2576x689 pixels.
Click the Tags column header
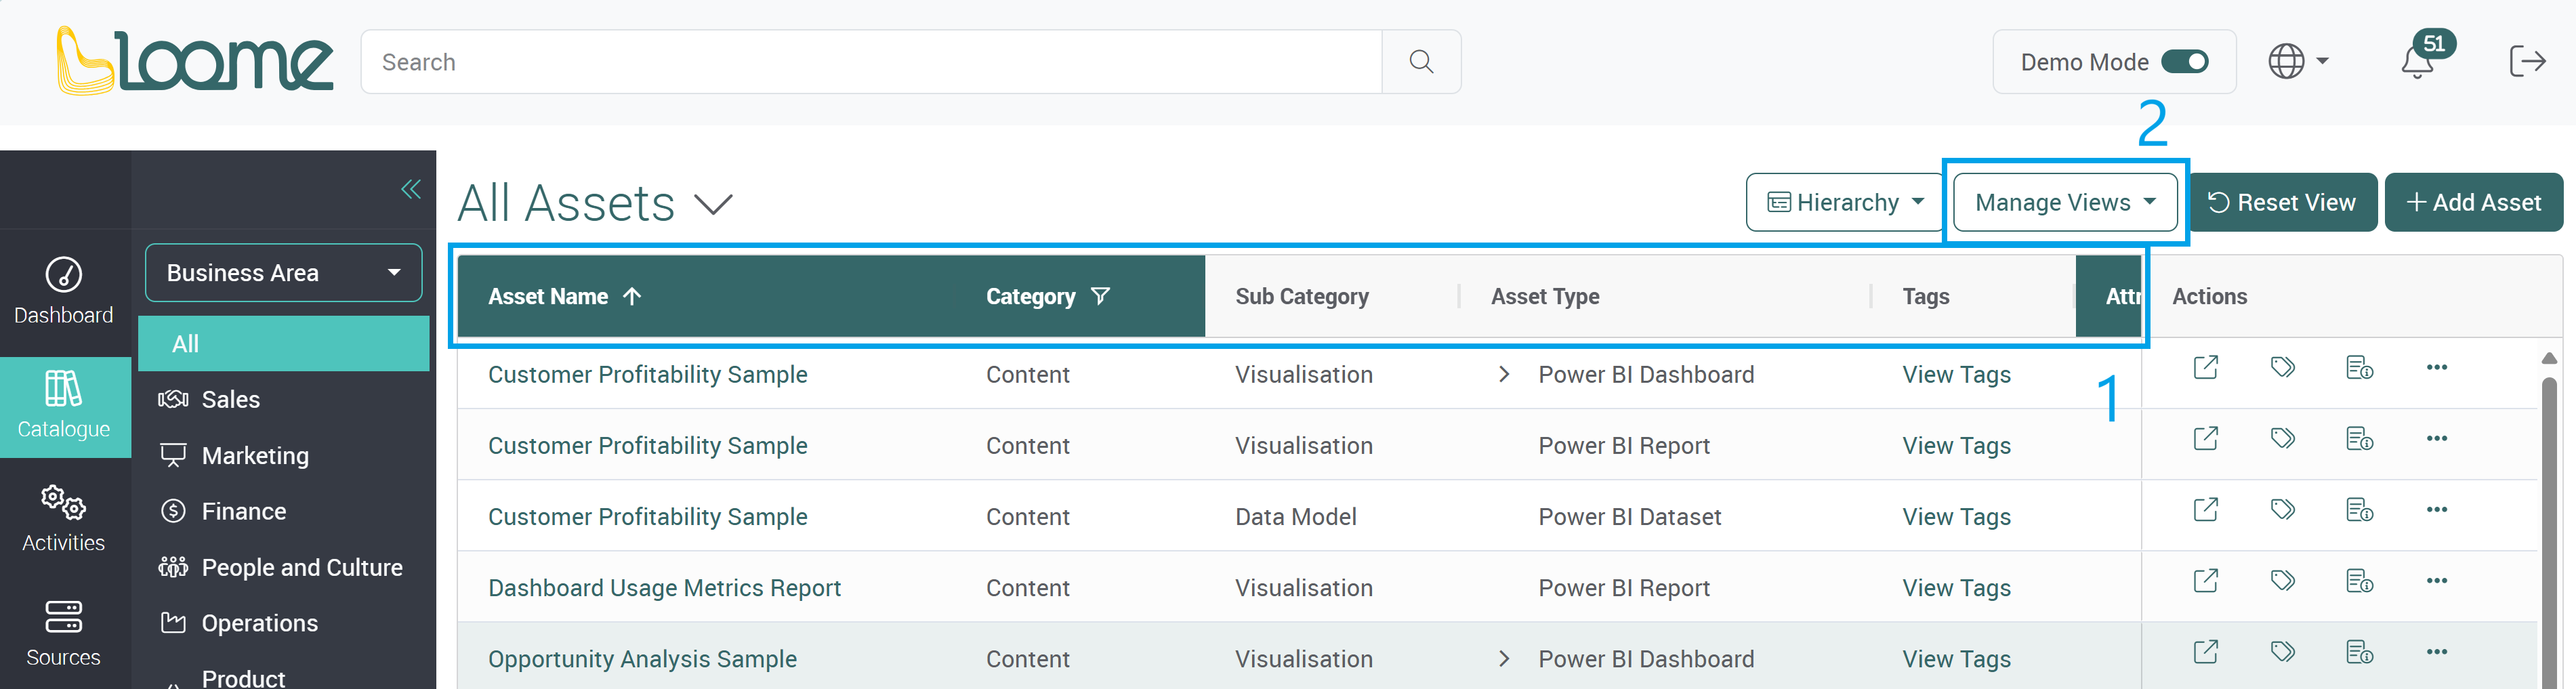(1925, 297)
